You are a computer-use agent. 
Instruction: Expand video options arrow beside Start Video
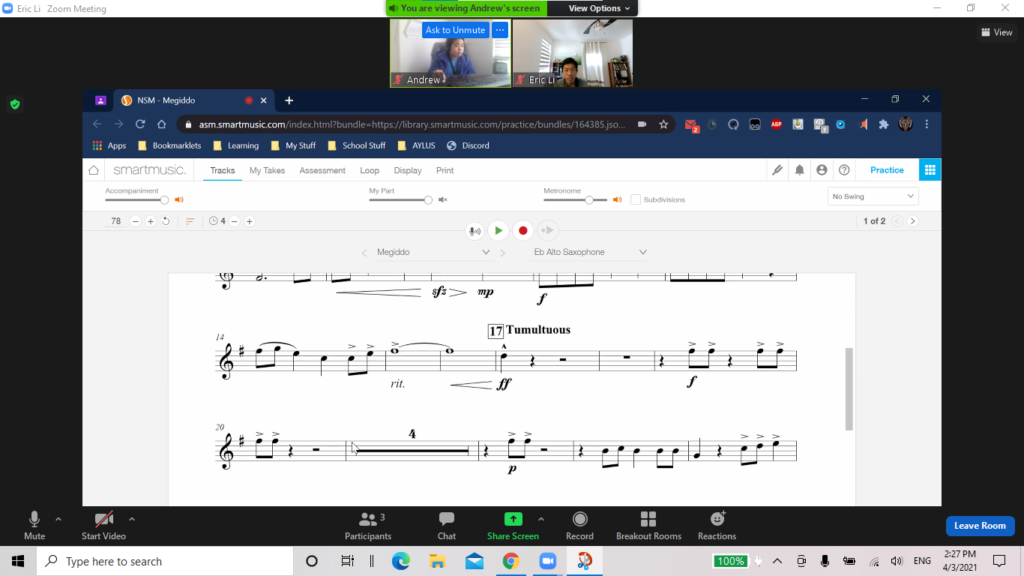(x=132, y=519)
